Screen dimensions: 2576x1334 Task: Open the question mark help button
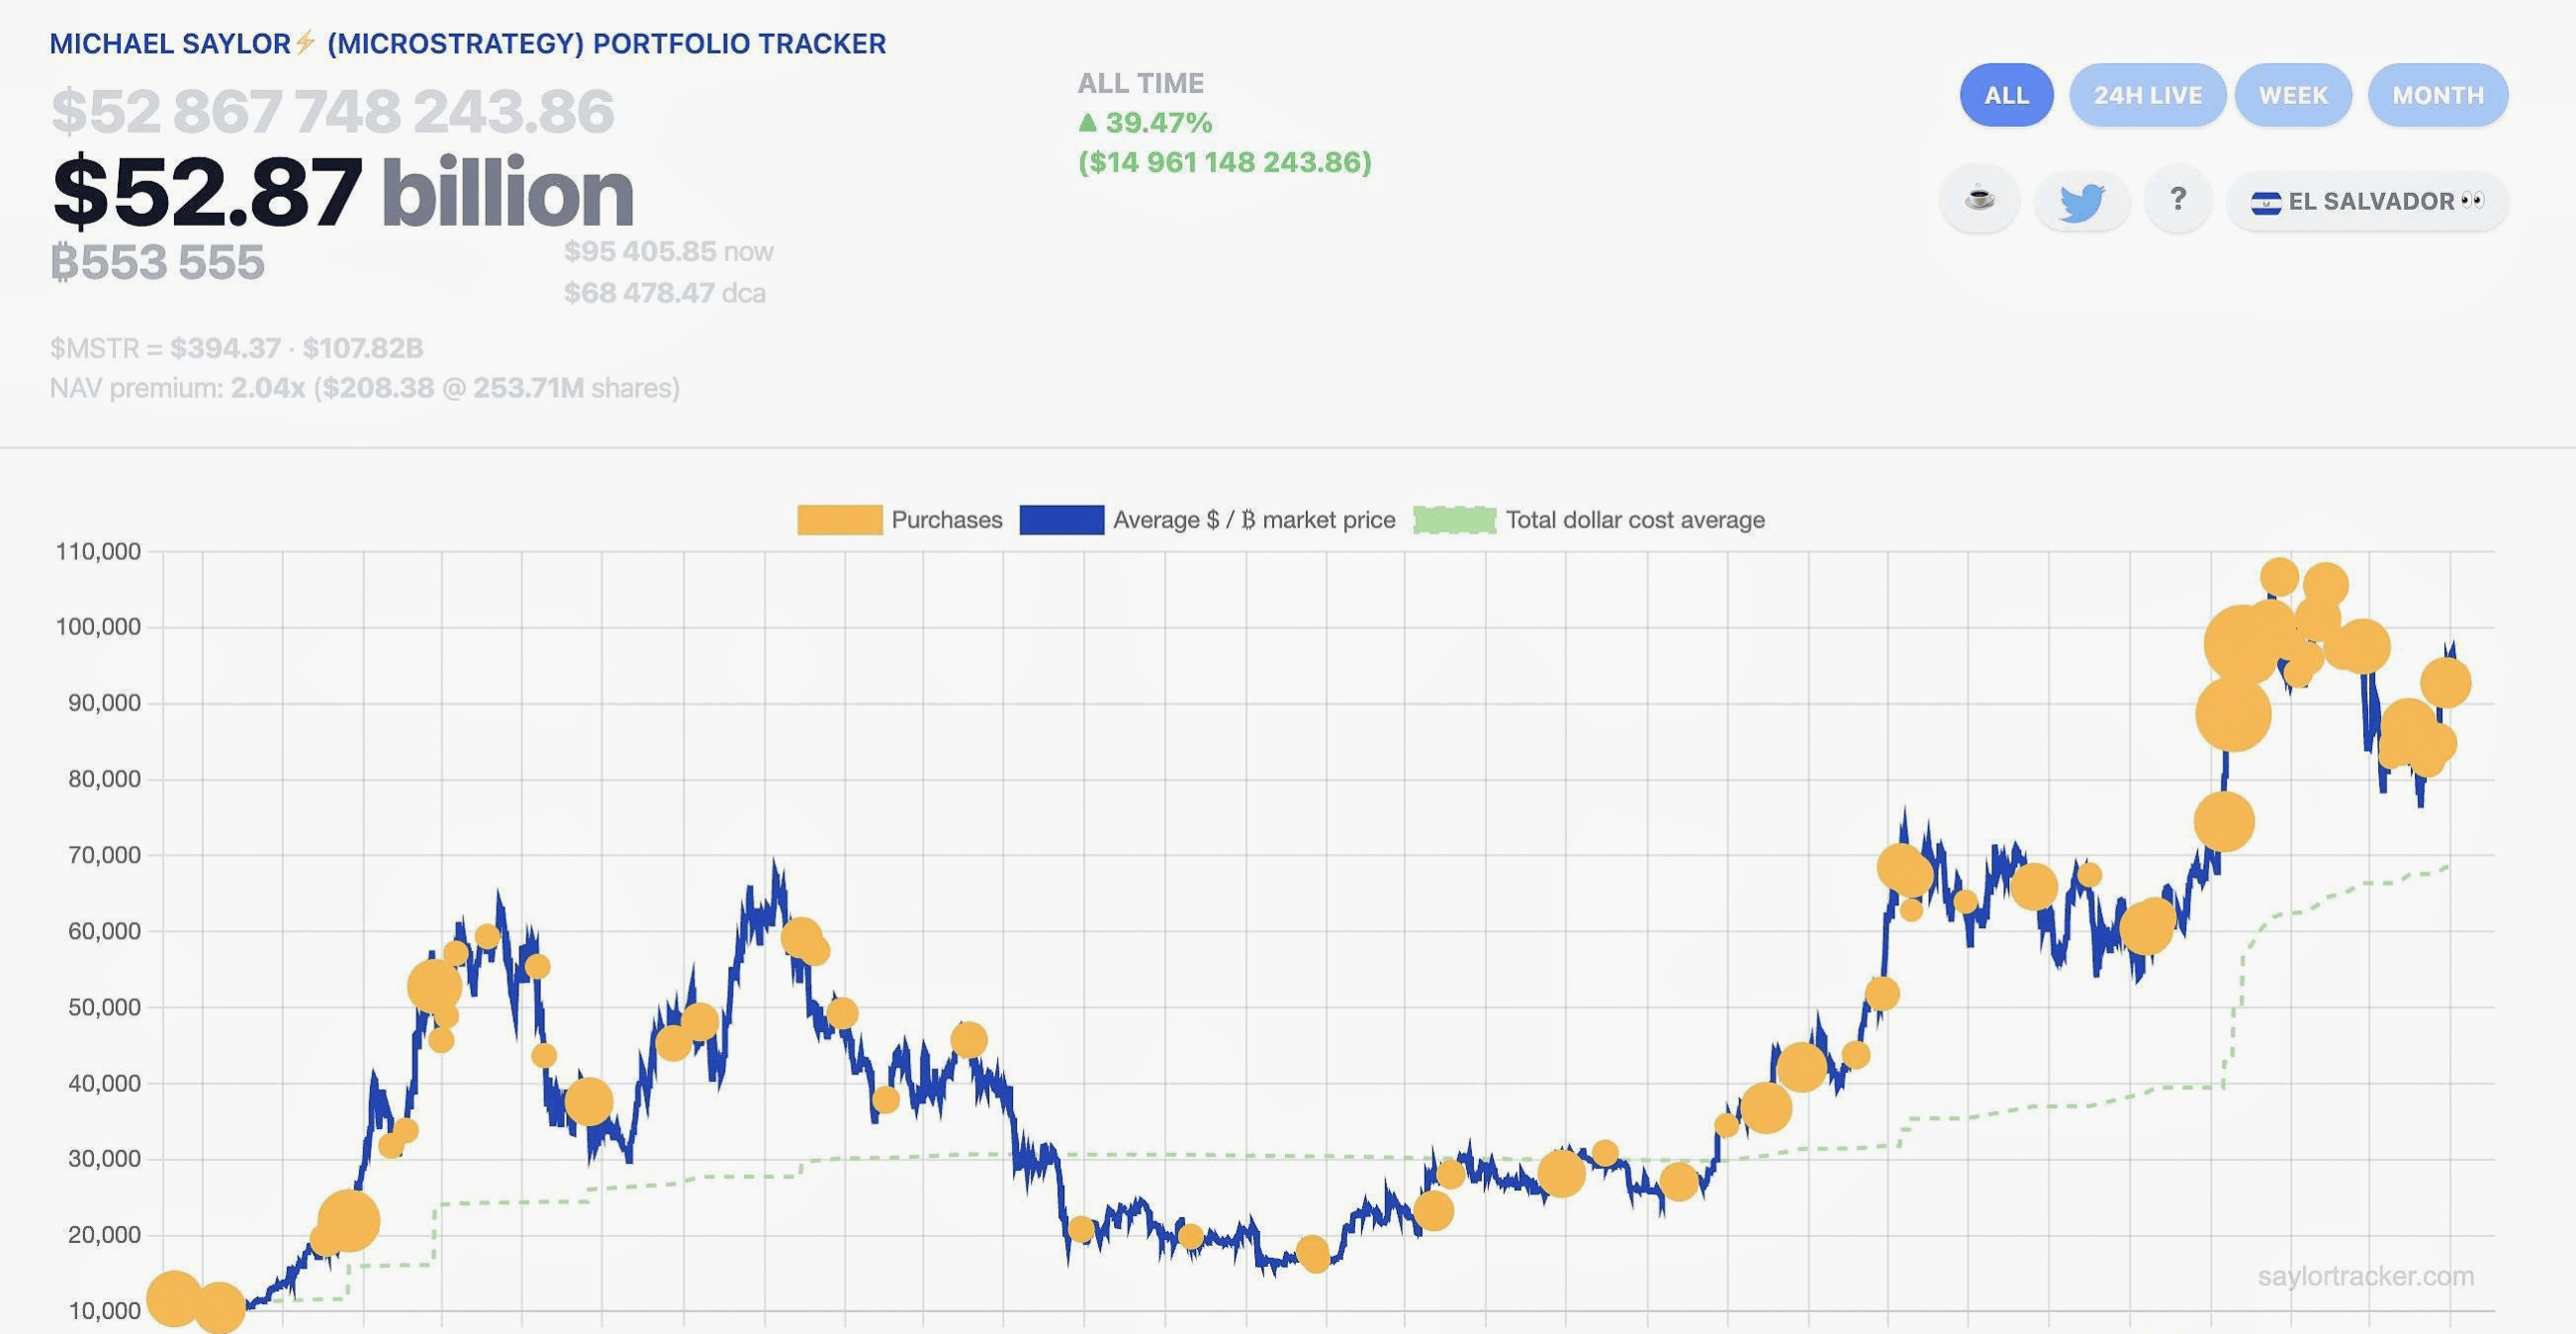2178,200
